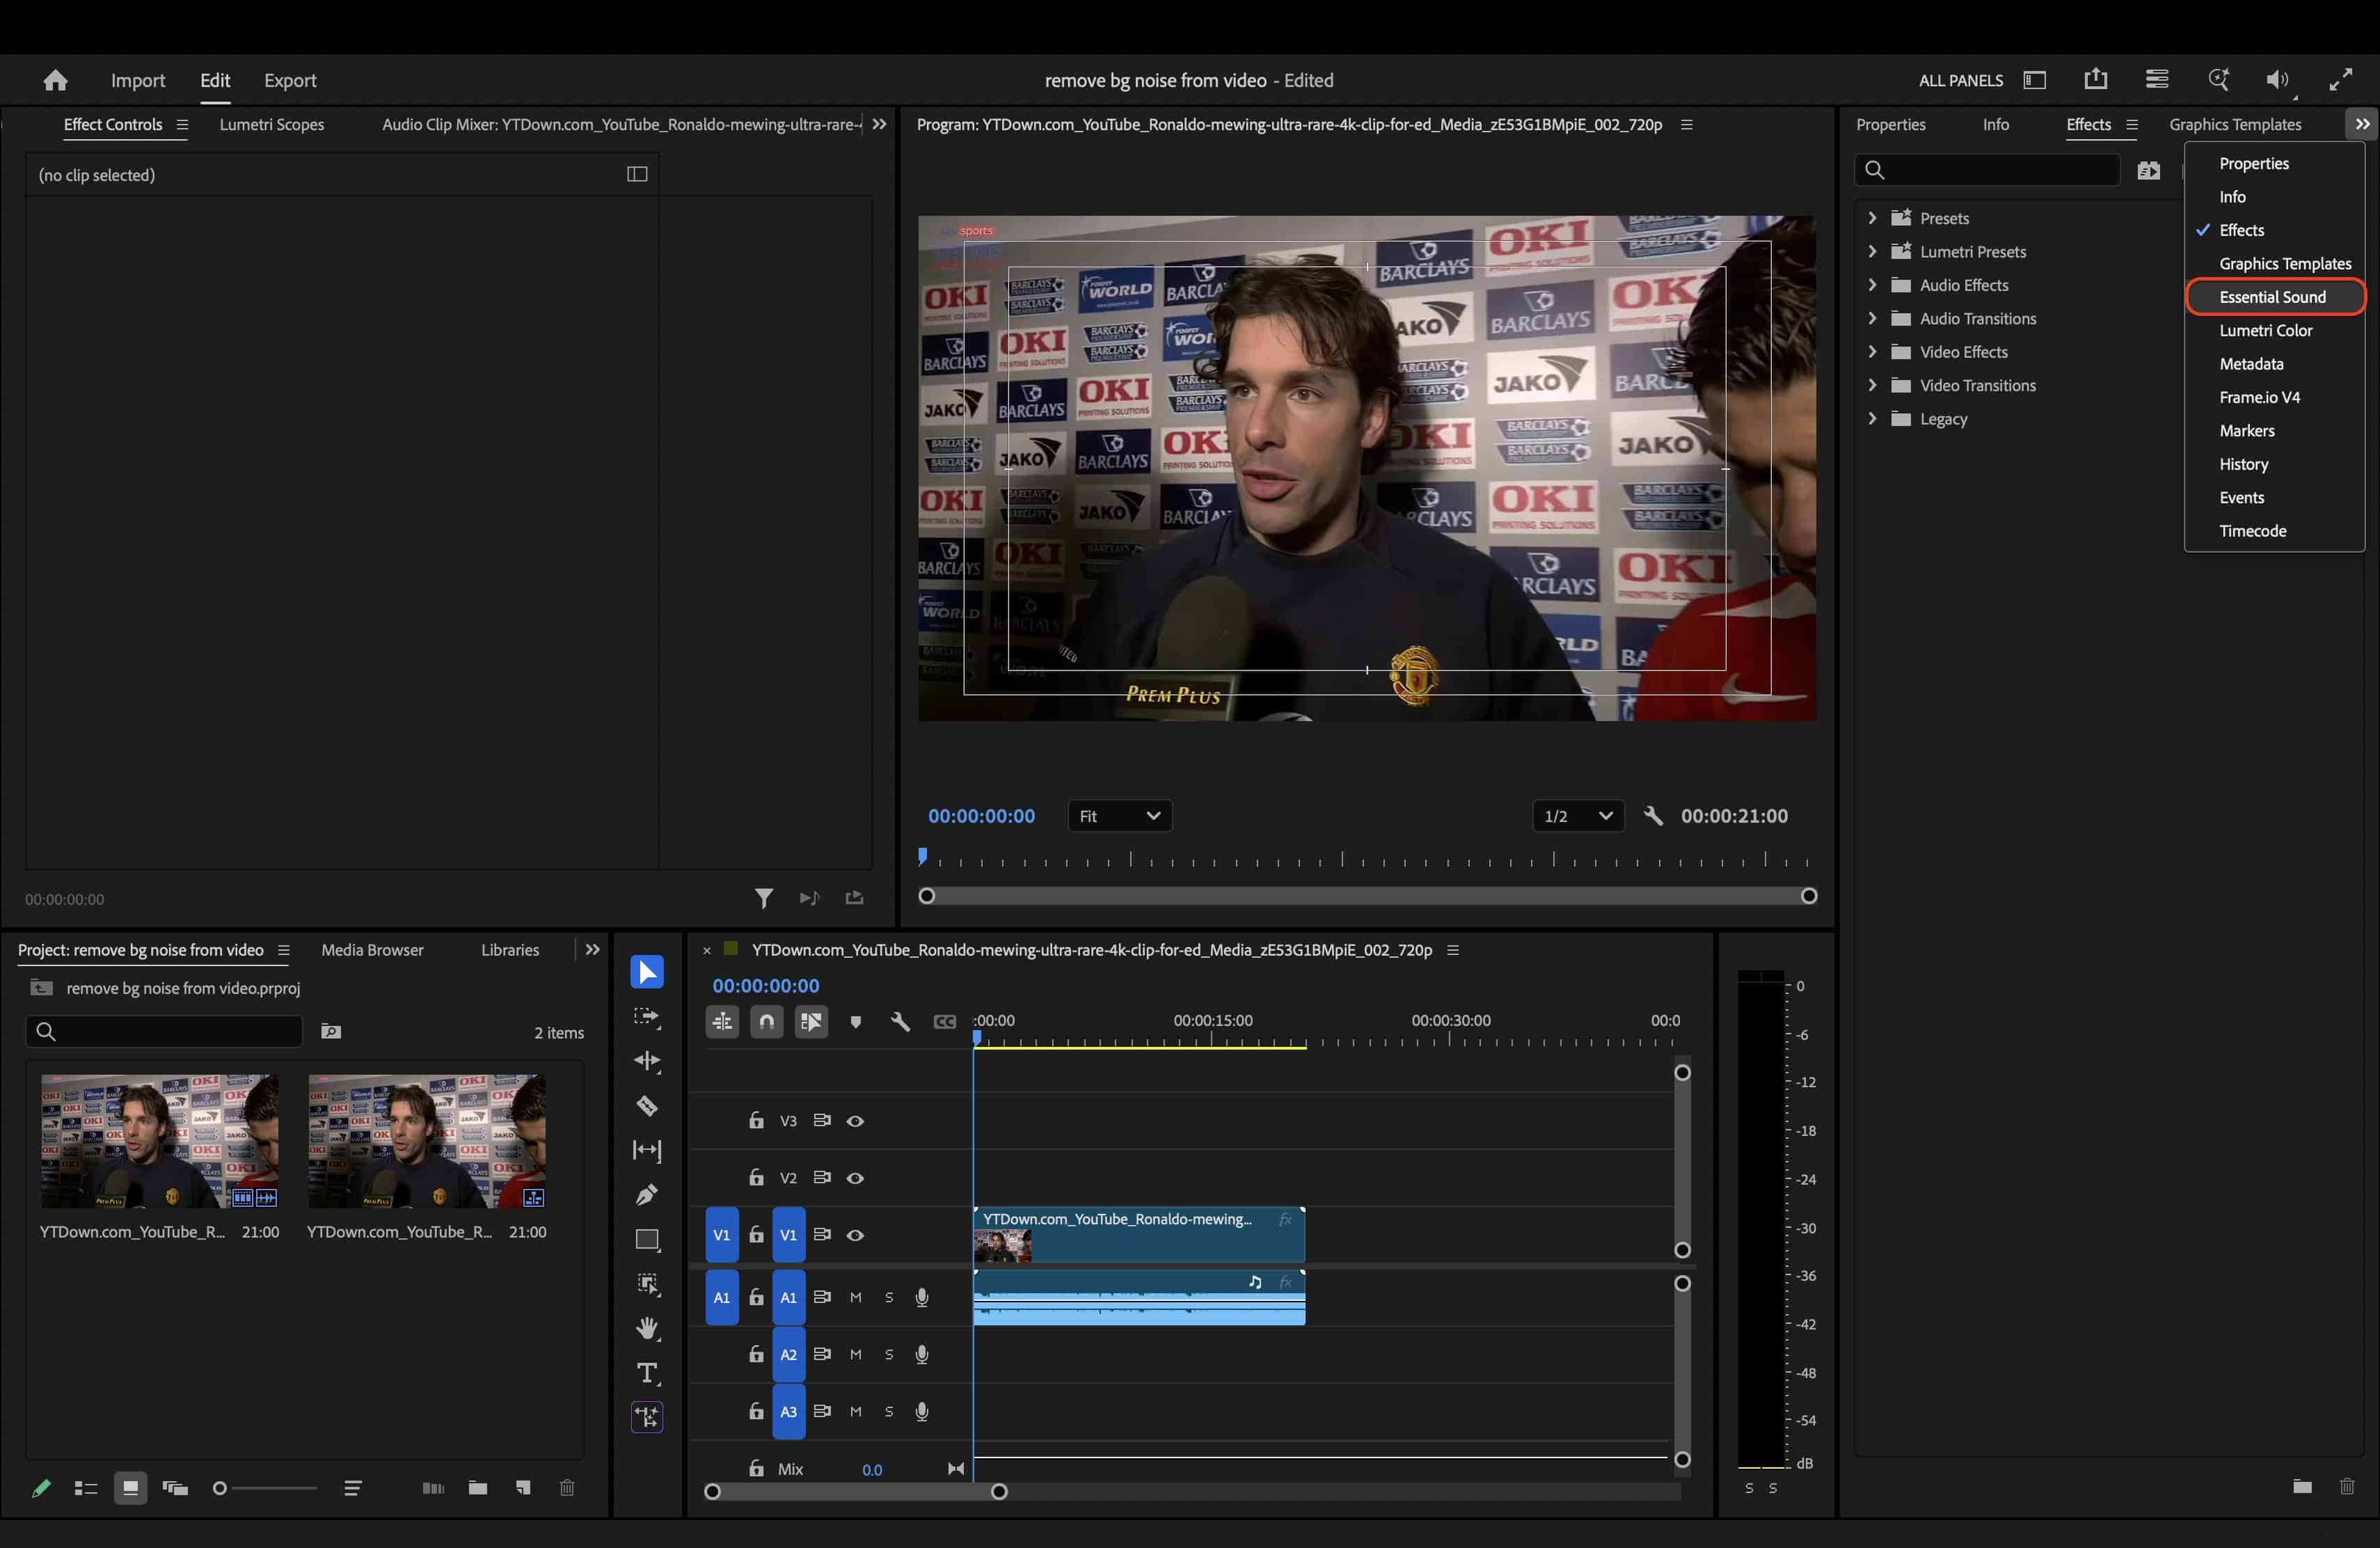The height and width of the screenshot is (1548, 2380).
Task: Hide track V1 with eye icon
Action: [855, 1235]
